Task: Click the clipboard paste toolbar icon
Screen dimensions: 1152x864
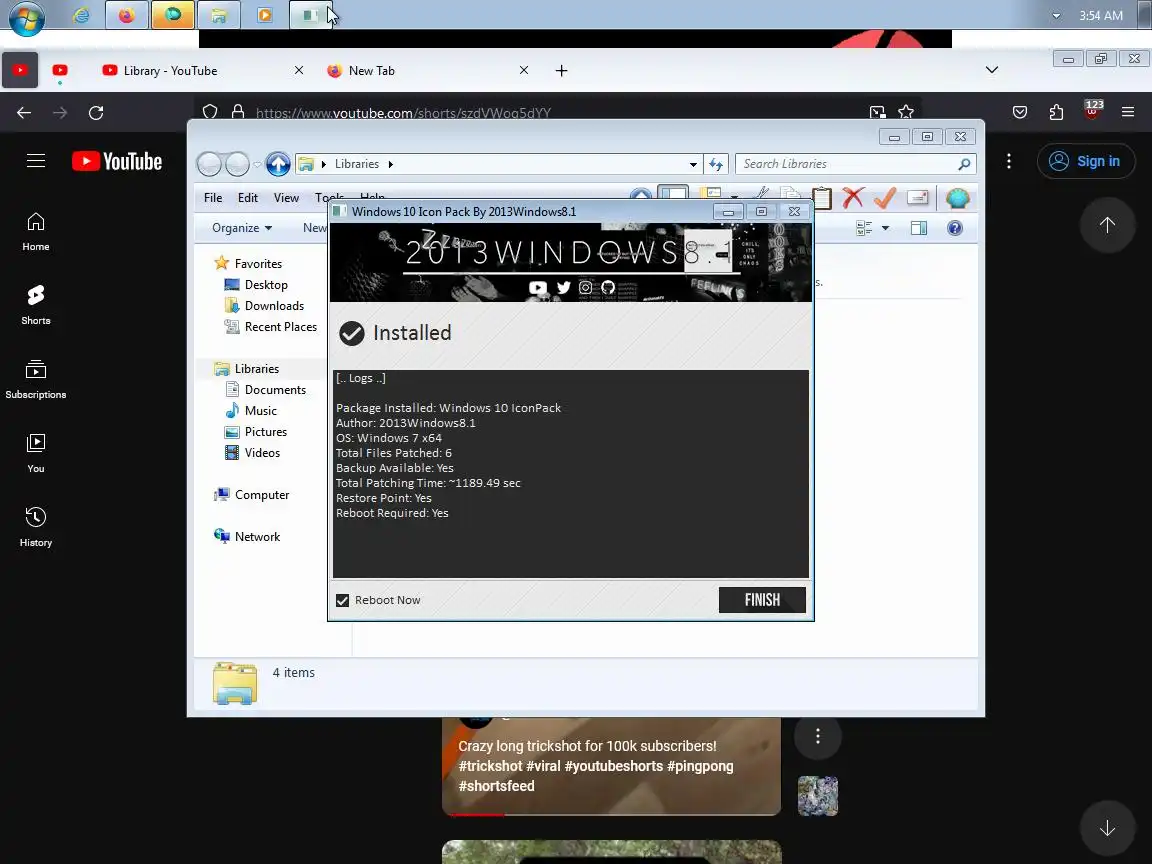Action: pyautogui.click(x=821, y=198)
